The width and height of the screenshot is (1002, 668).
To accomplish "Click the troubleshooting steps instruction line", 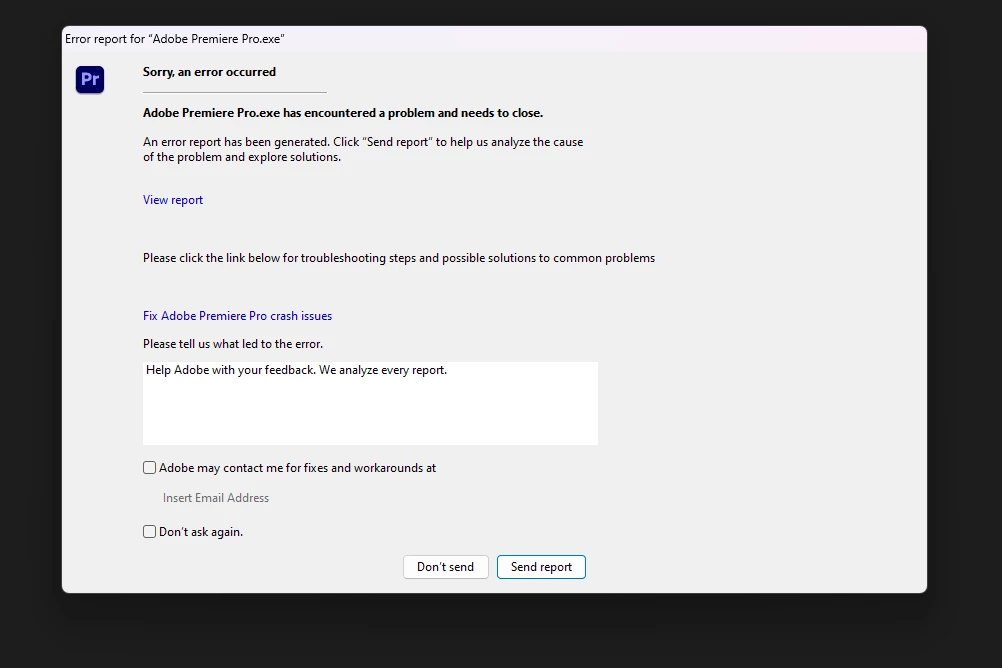I will [x=399, y=258].
